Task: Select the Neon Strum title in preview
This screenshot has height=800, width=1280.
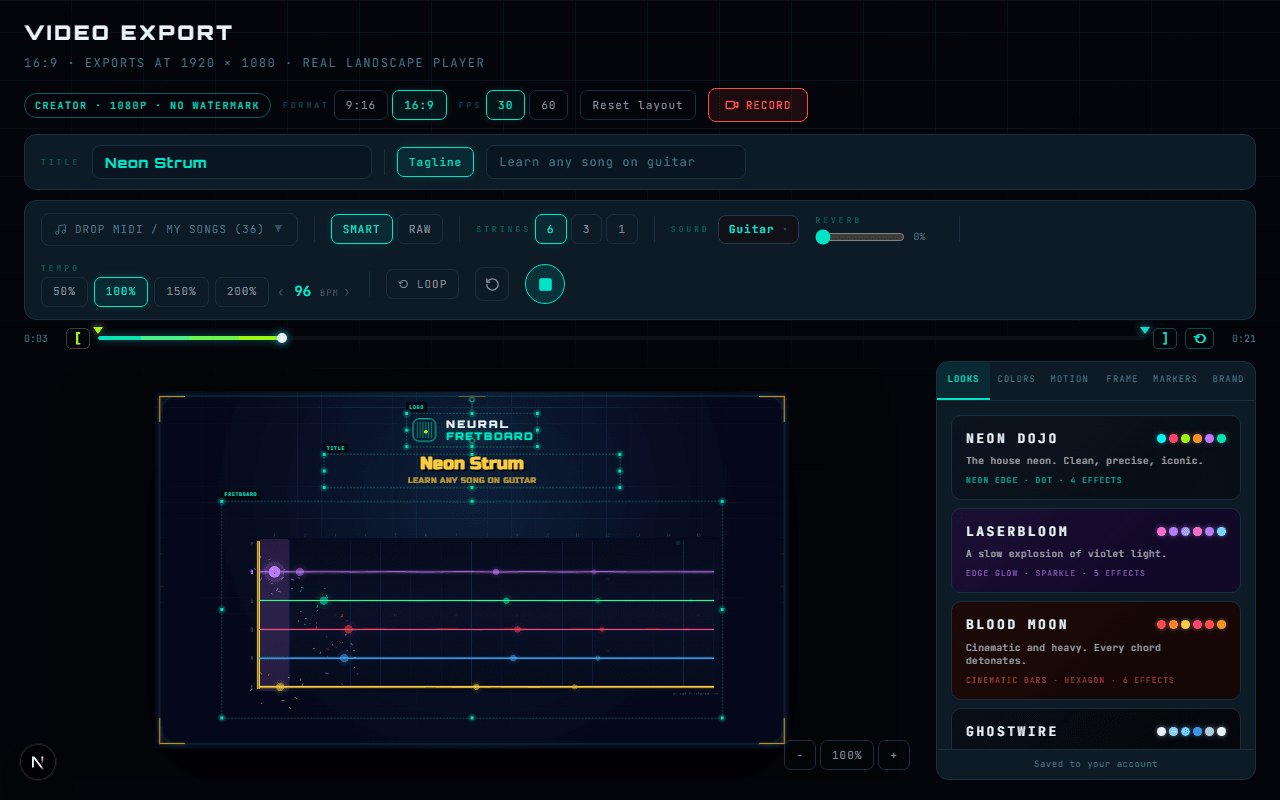Action: coord(472,463)
